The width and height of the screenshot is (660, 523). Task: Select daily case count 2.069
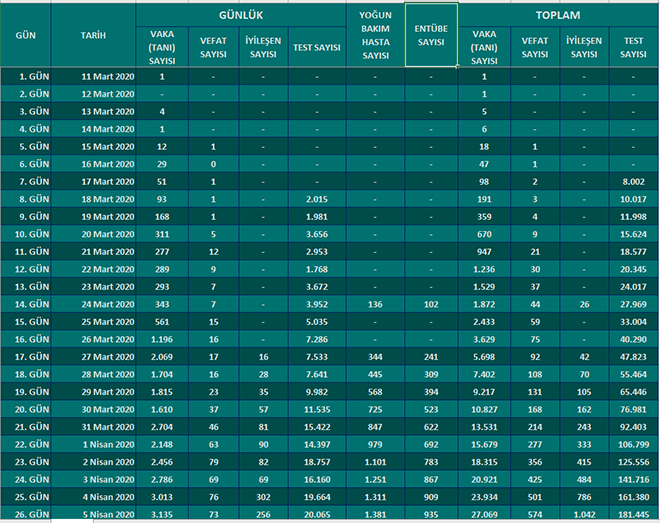[x=162, y=357]
